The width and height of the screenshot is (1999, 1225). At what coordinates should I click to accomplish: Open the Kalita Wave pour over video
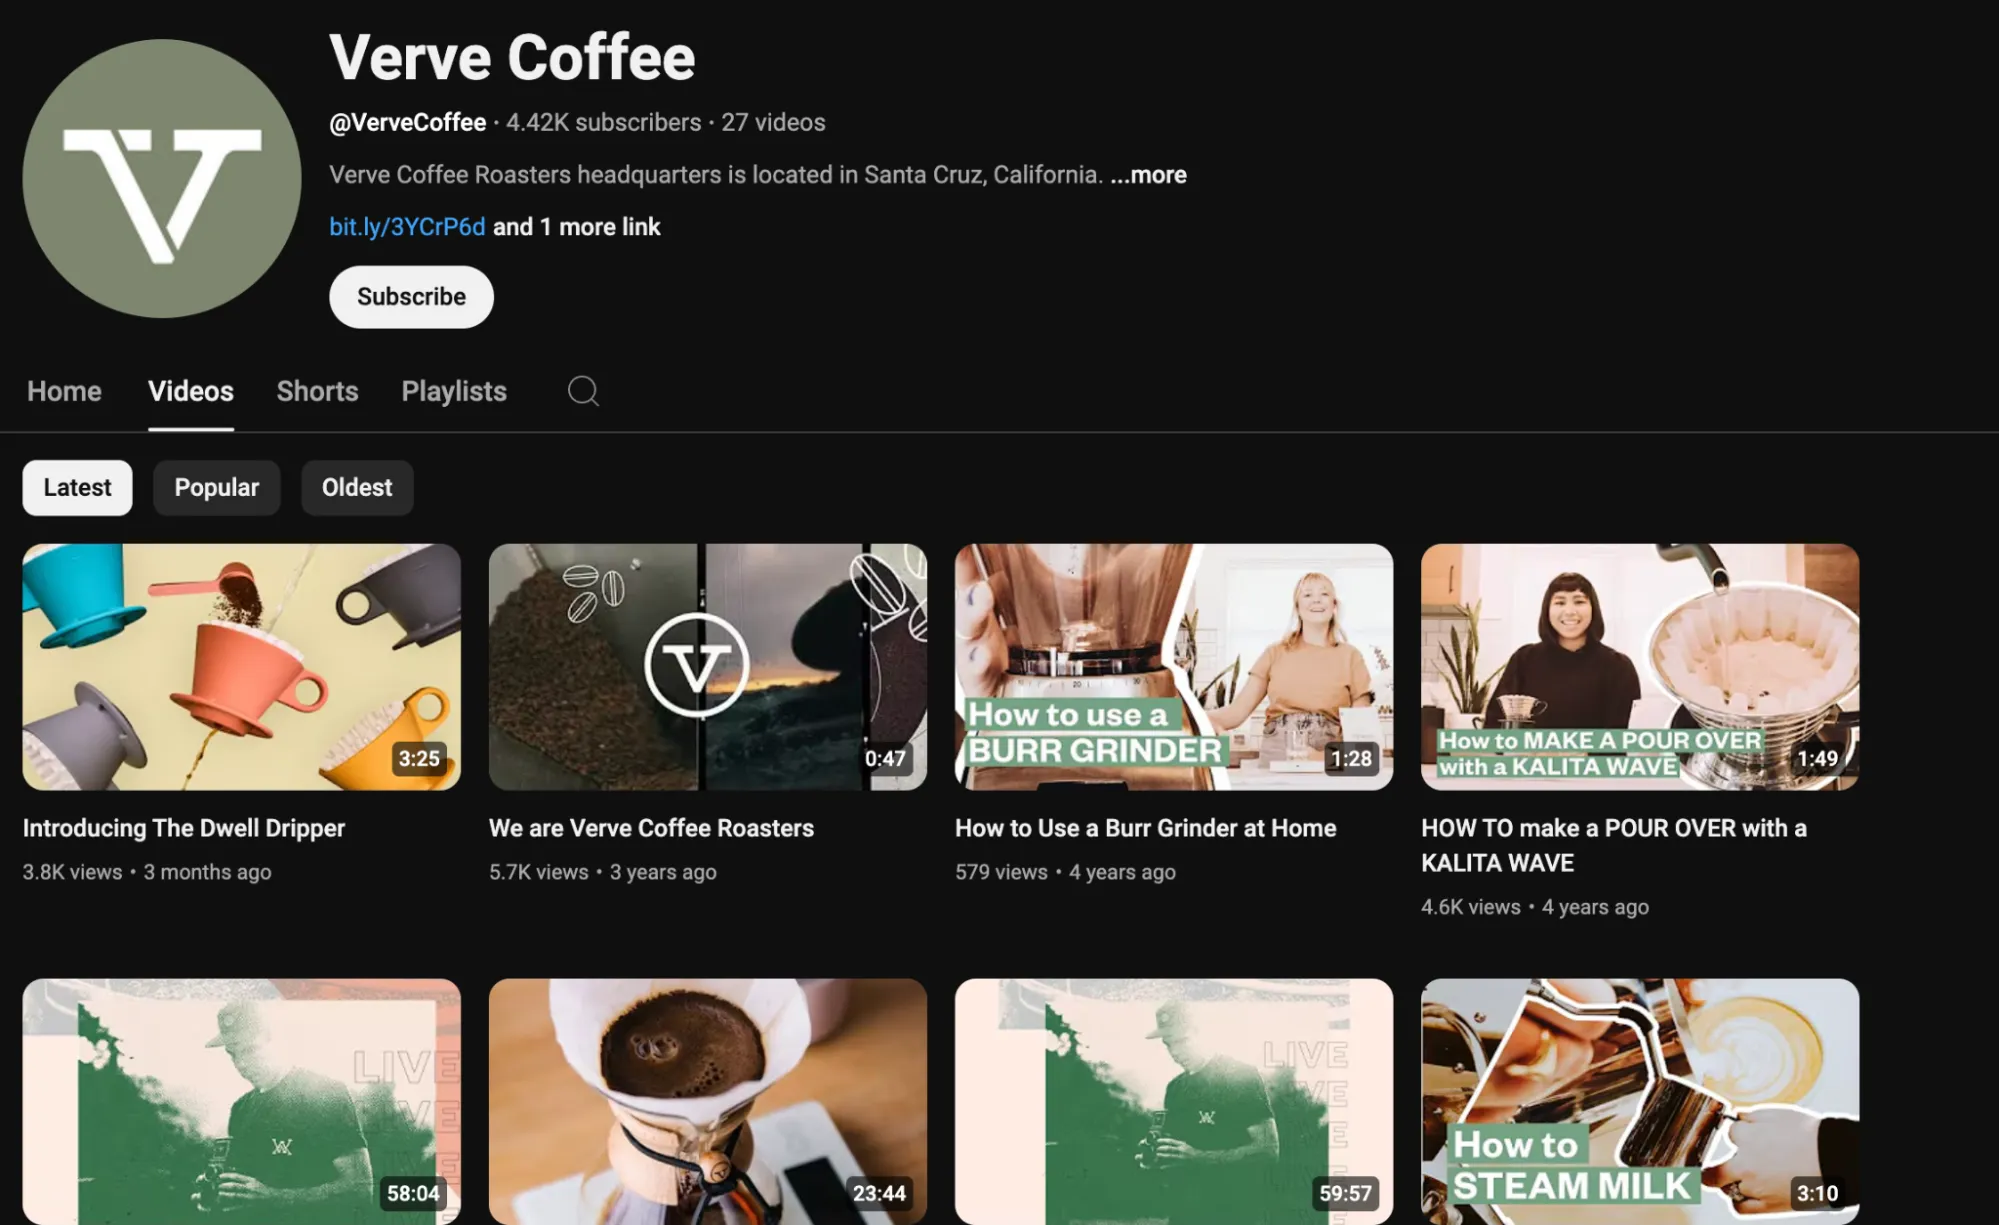pyautogui.click(x=1639, y=666)
